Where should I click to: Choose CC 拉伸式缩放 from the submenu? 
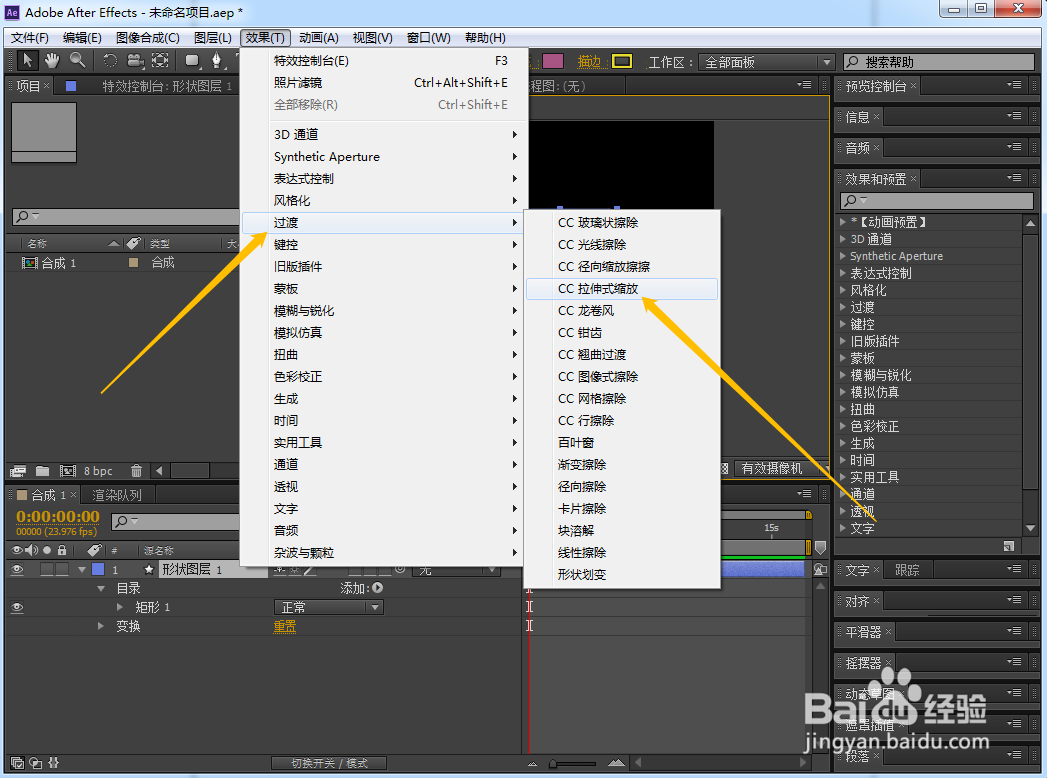[622, 288]
